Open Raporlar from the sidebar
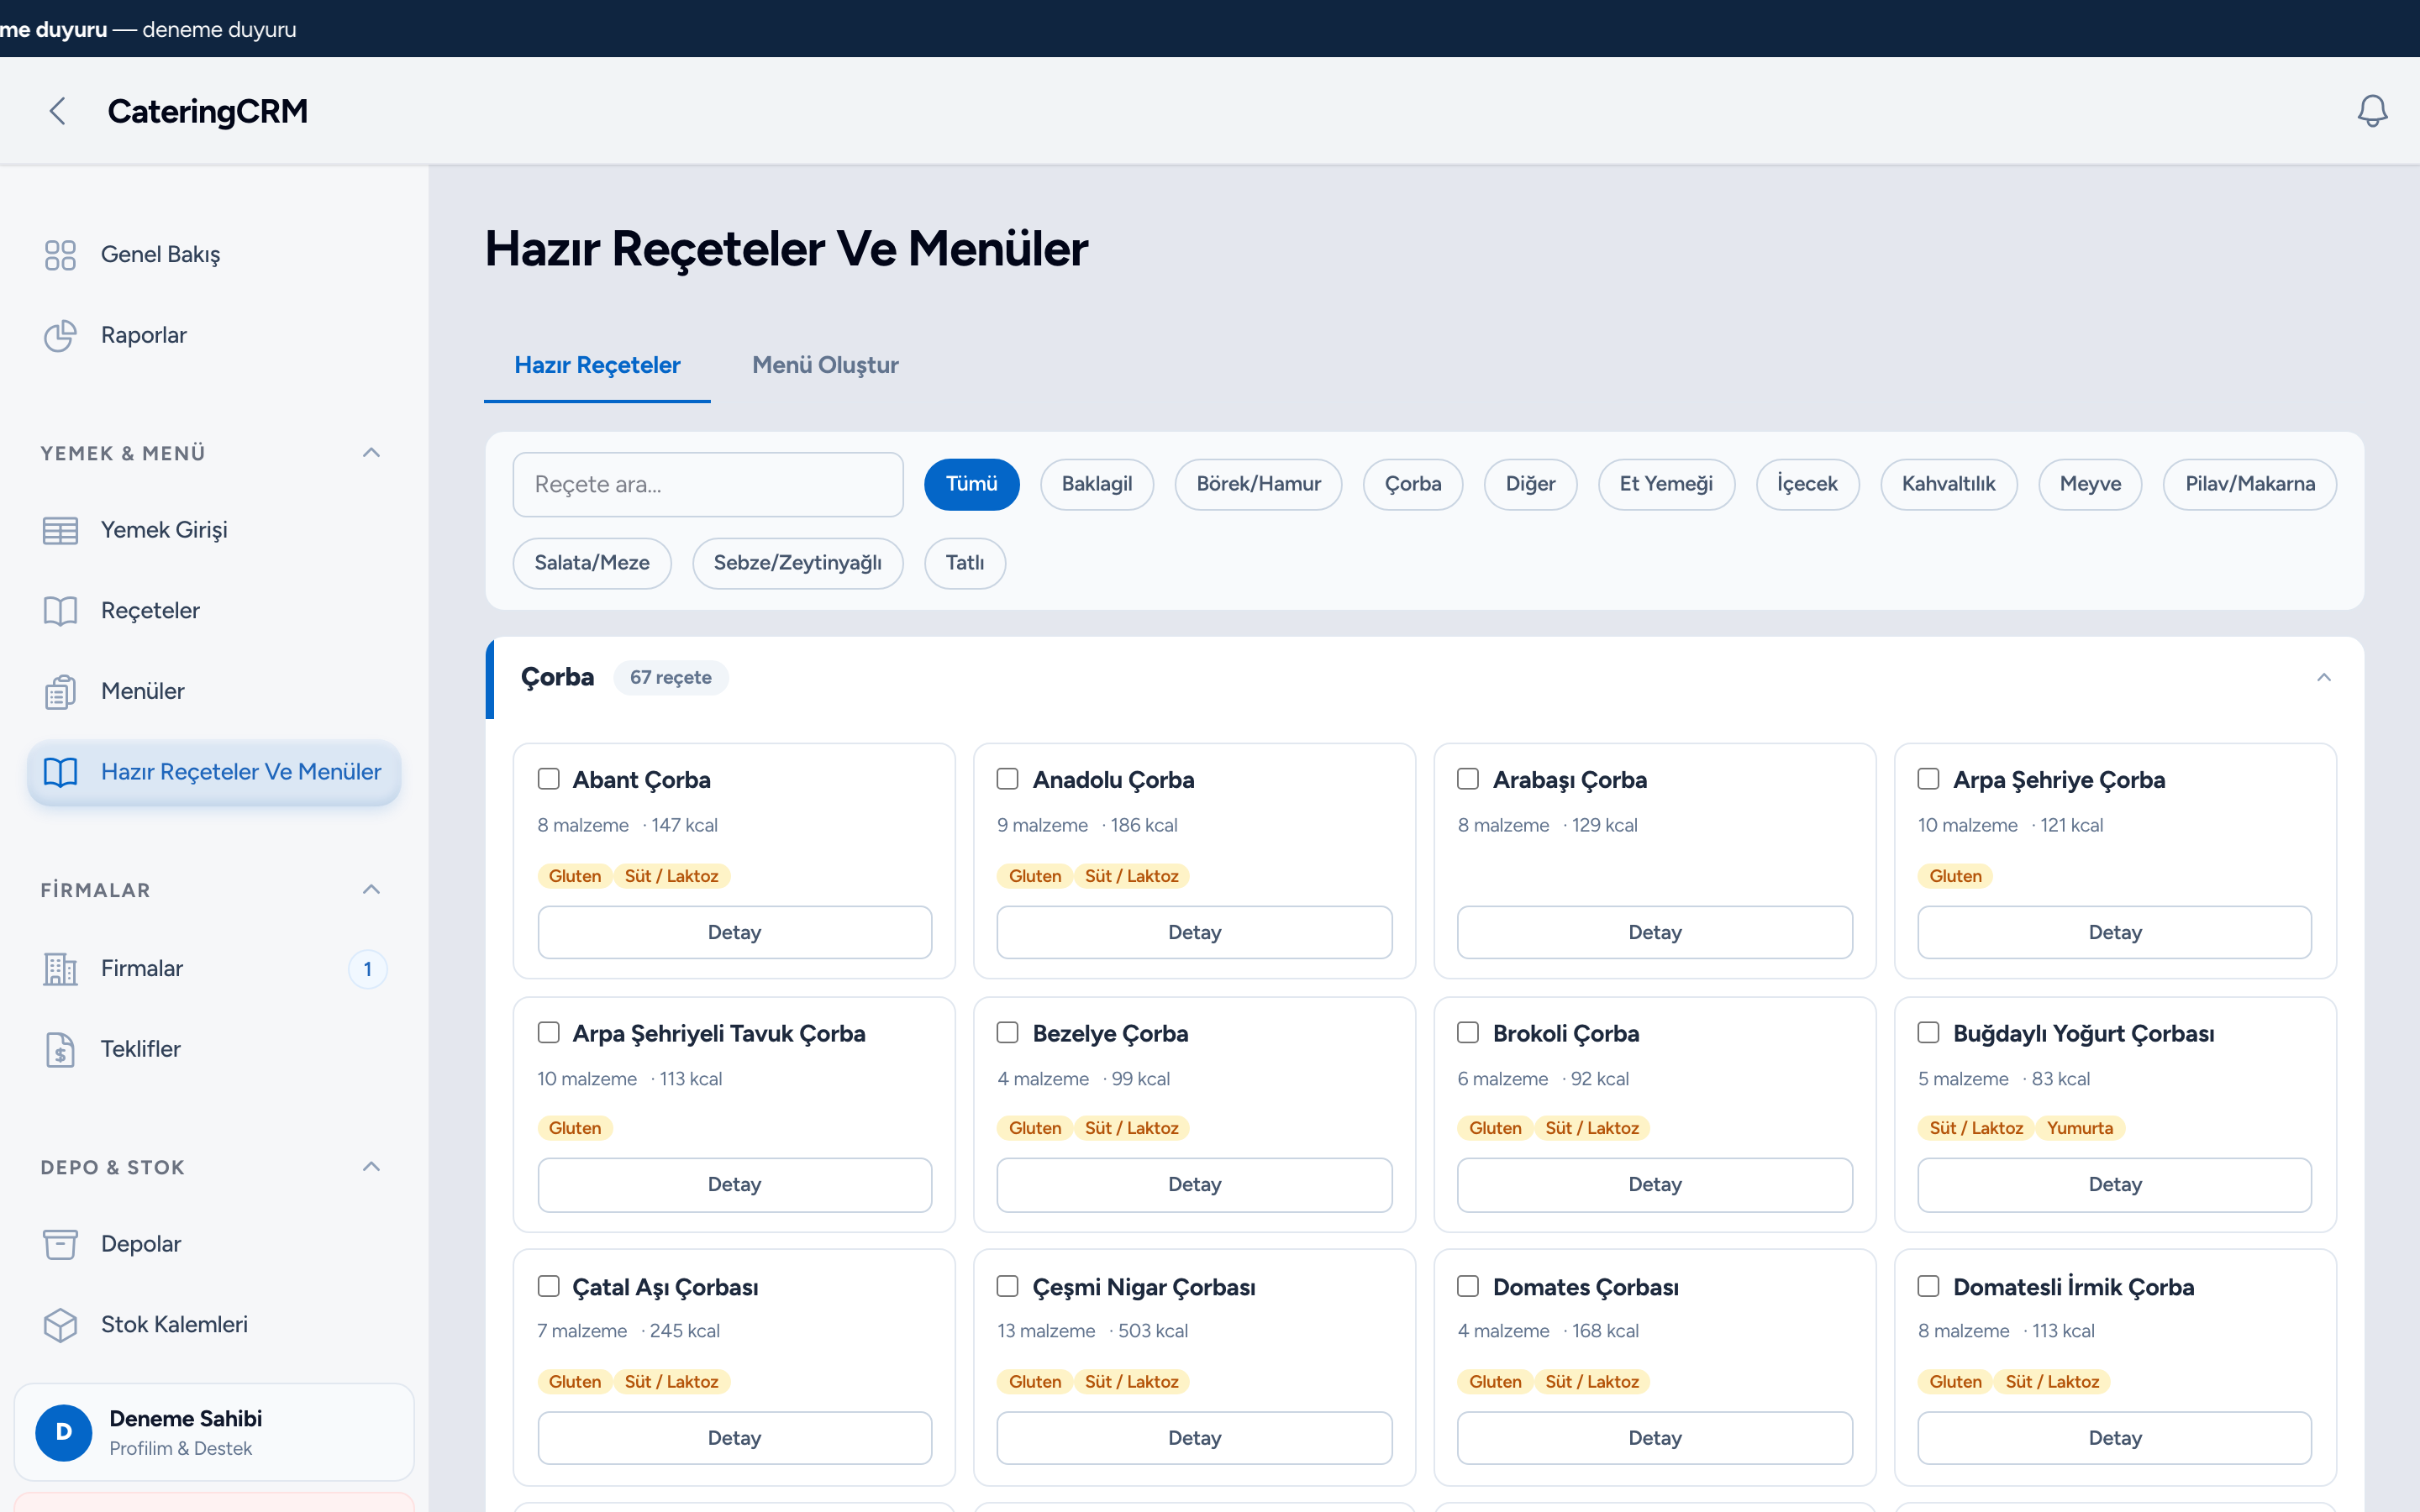 pos(214,336)
